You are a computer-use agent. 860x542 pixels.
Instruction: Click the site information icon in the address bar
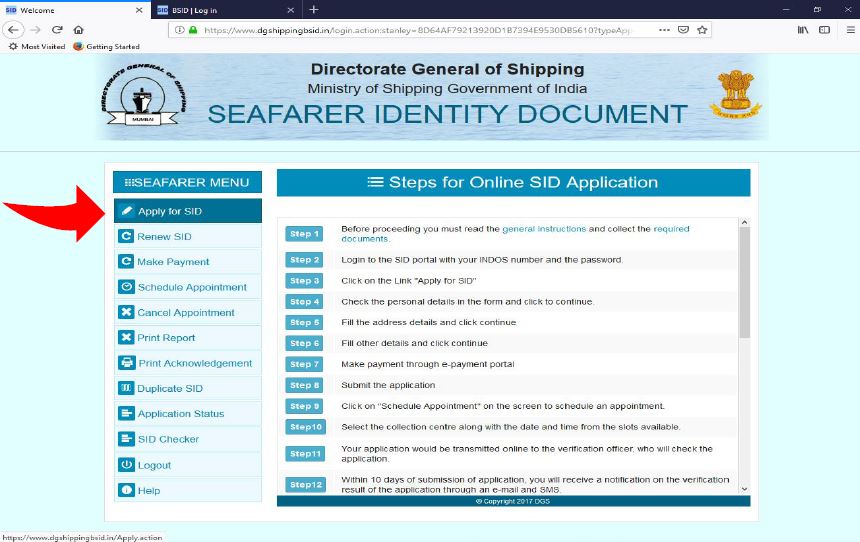[x=179, y=30]
